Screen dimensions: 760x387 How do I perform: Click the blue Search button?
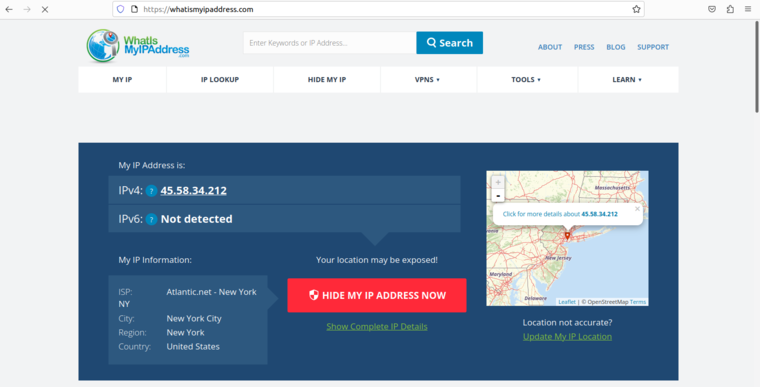[449, 43]
